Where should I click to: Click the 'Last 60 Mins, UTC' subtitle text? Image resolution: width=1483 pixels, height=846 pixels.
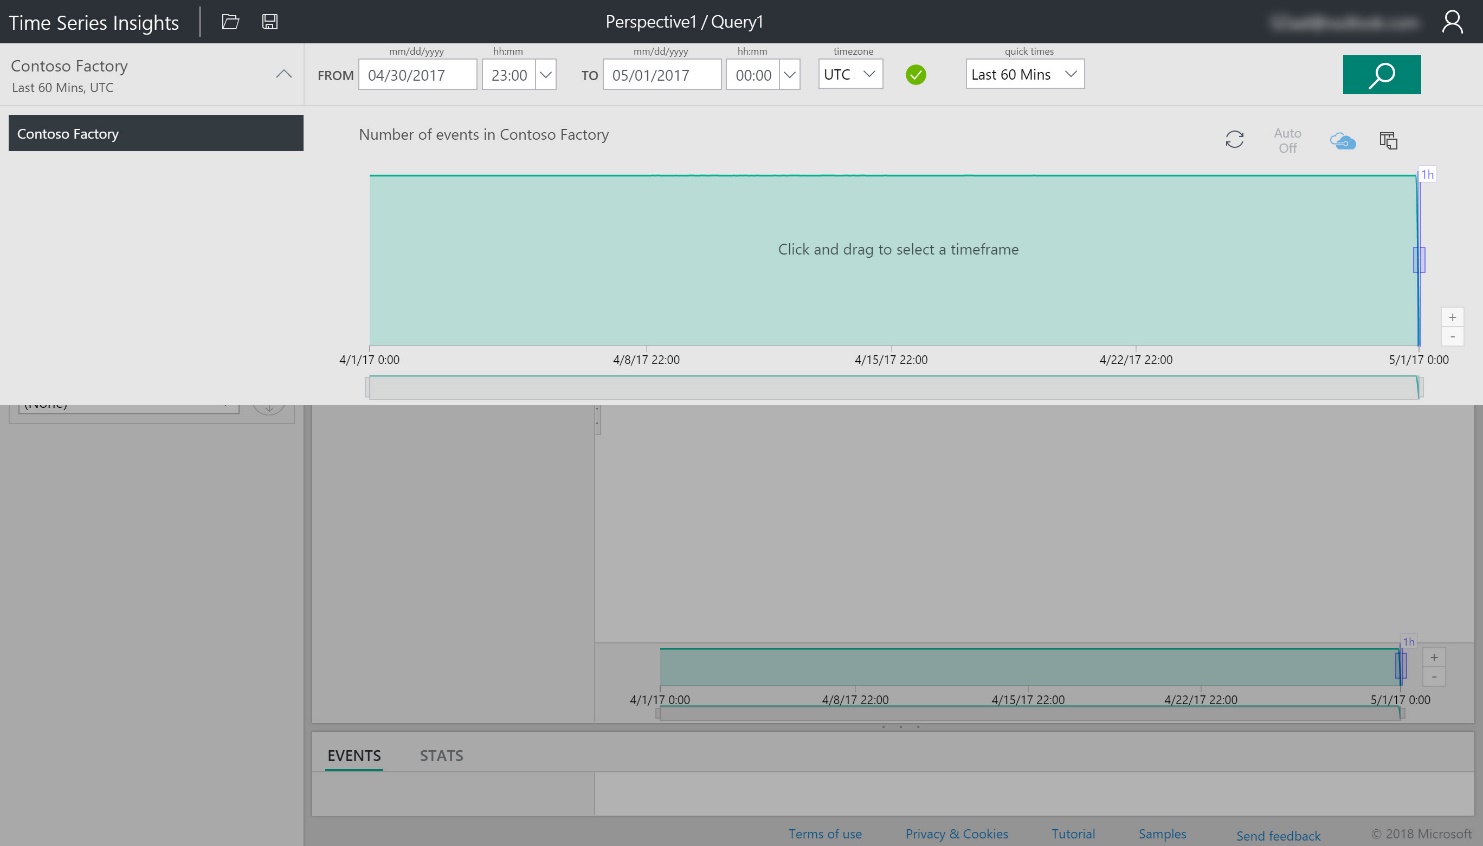tap(63, 88)
